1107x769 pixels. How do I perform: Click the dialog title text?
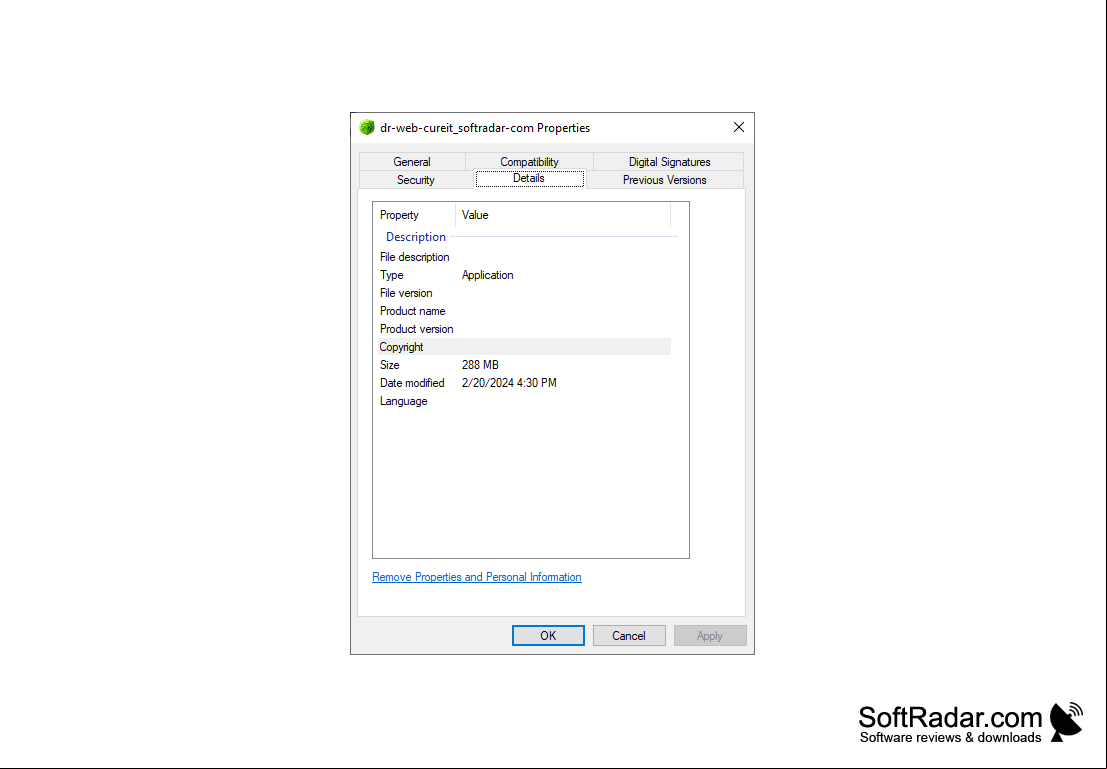pyautogui.click(x=485, y=128)
